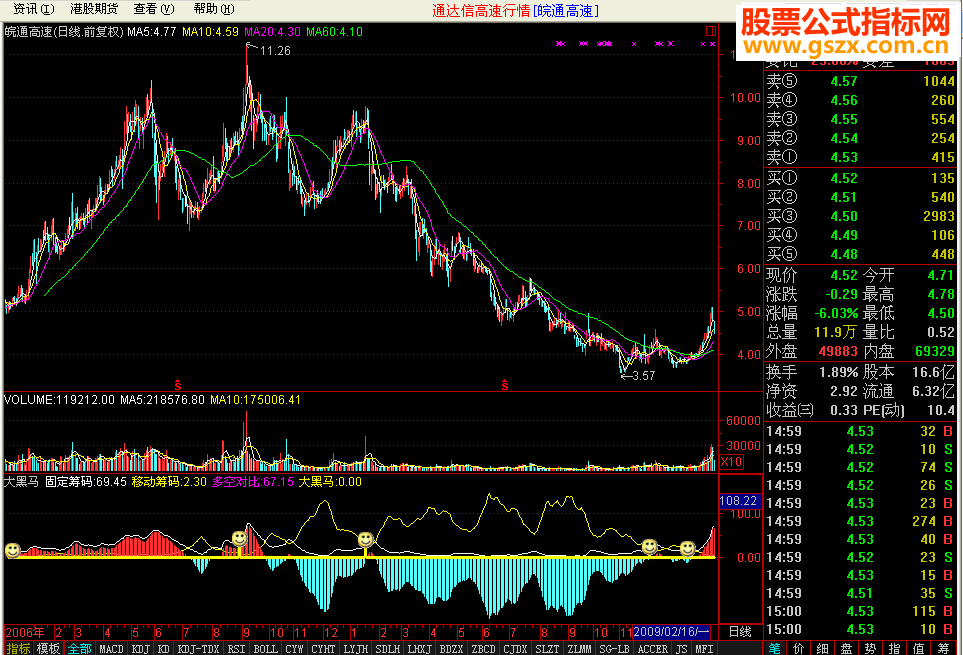The height and width of the screenshot is (655, 963).
Task: Switch to the 指标 tab
Action: click(x=18, y=648)
